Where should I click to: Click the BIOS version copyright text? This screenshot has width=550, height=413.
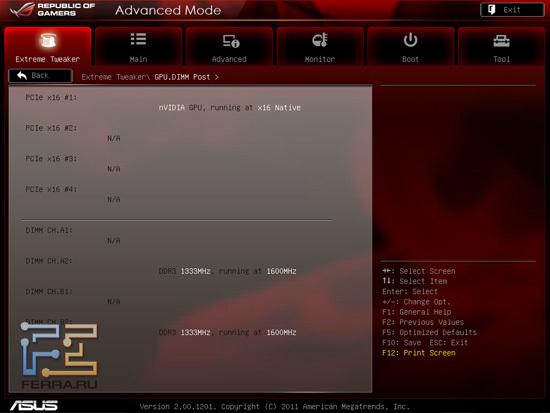[275, 407]
